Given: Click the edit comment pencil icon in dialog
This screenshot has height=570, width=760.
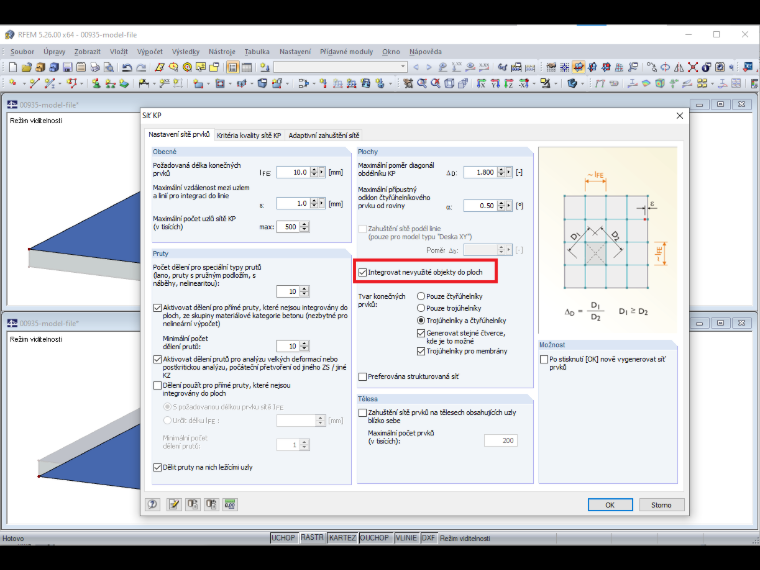Looking at the screenshot, I should coord(174,504).
